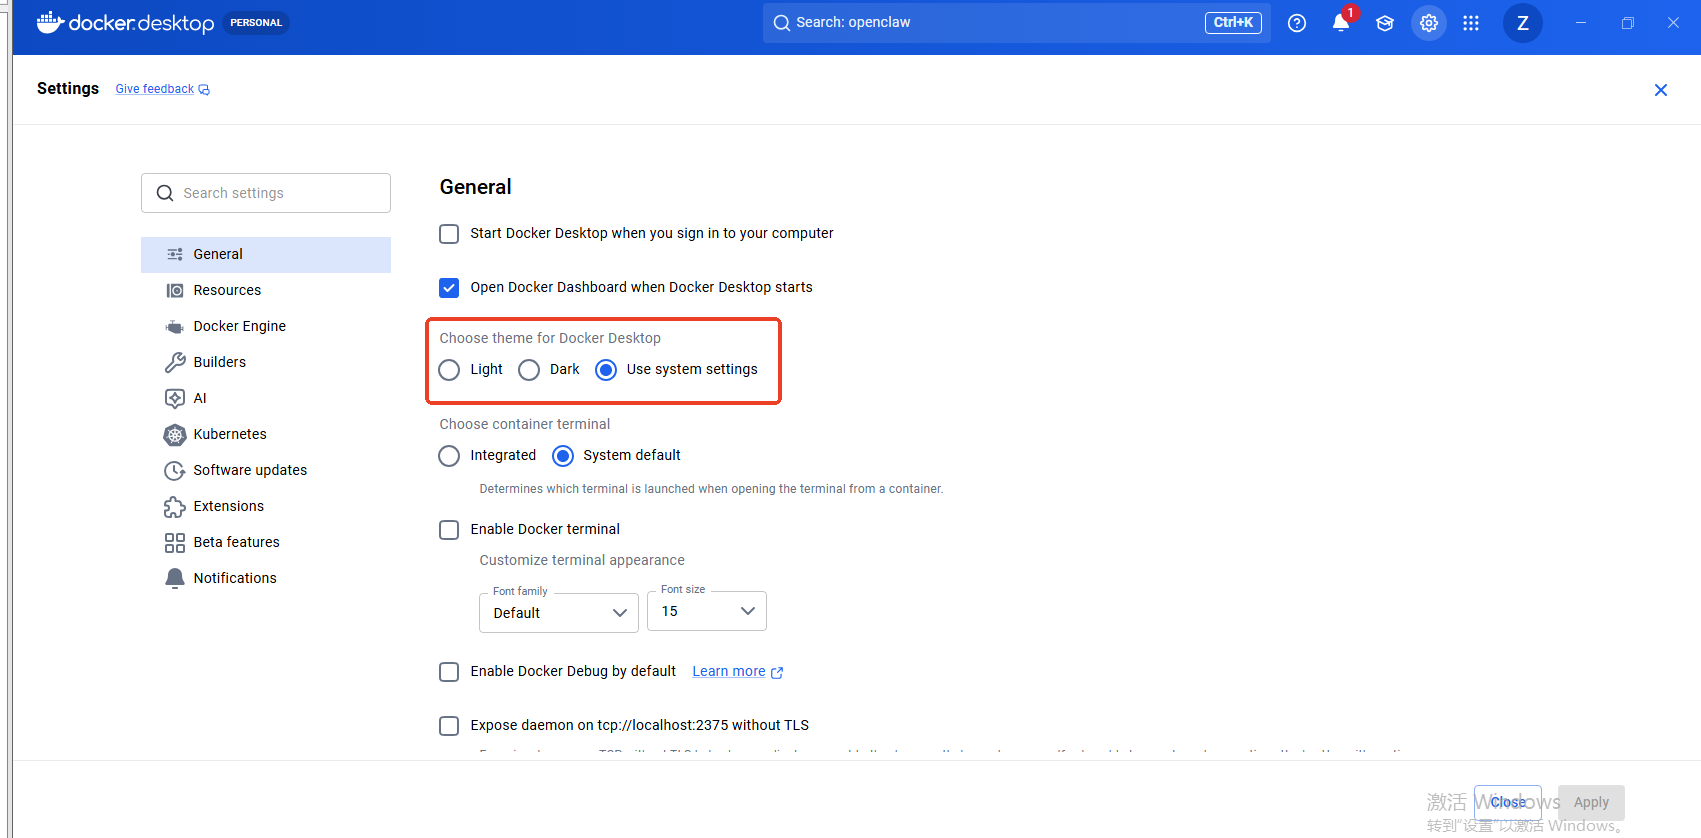
Task: Open the AI settings section
Action: (266, 399)
